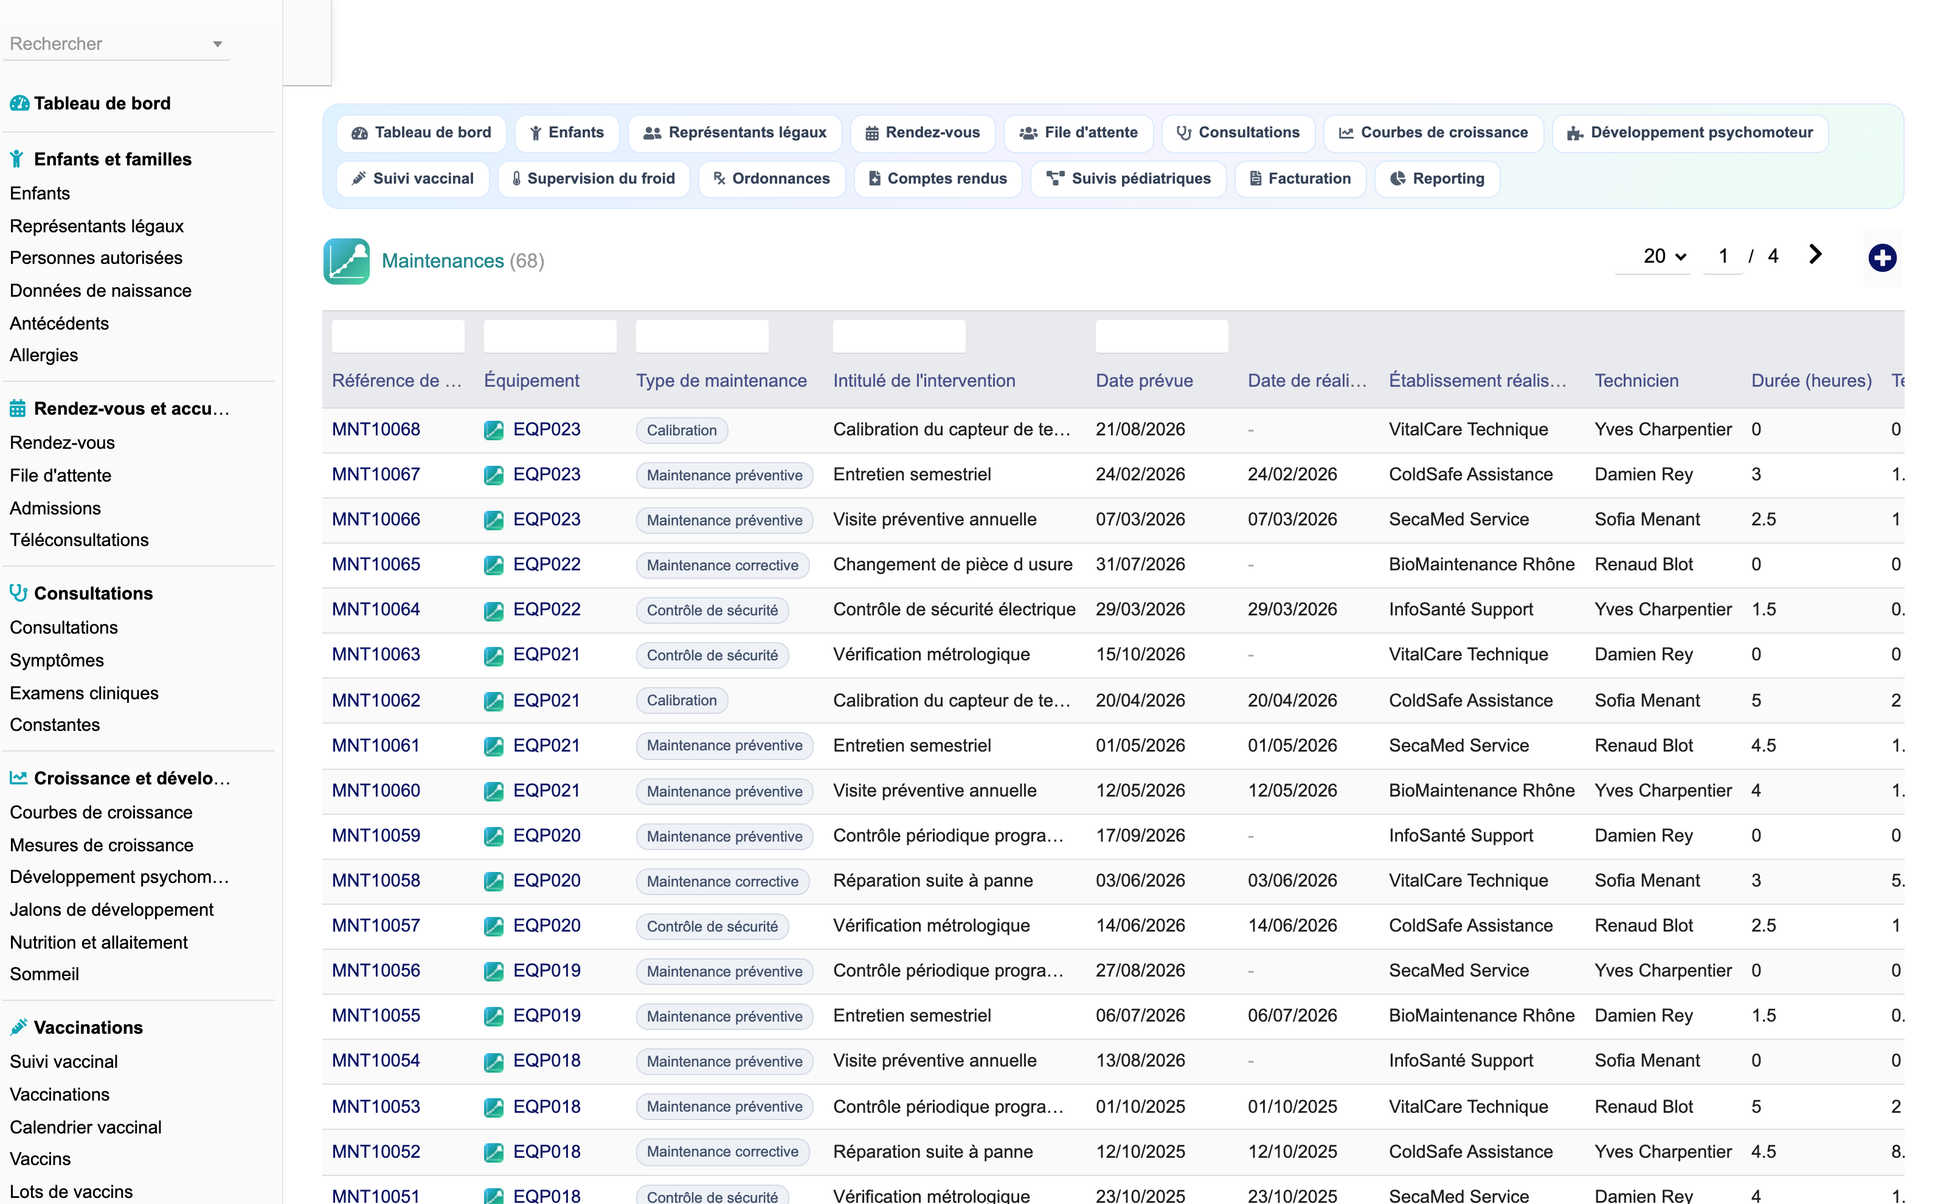This screenshot has height=1204, width=1946.
Task: Click equipment icon in row MNT10066
Action: [494, 520]
